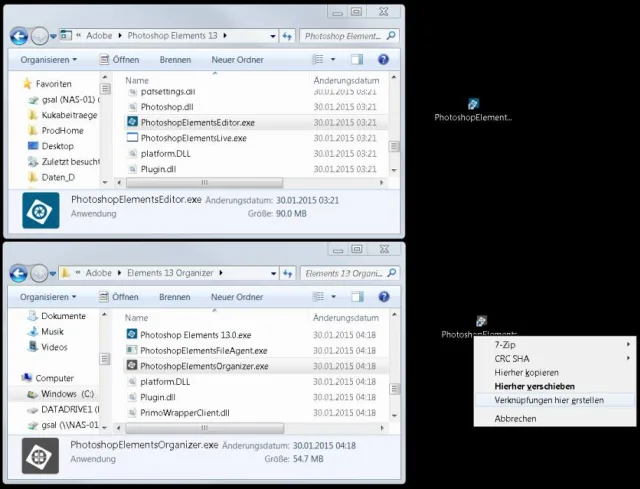Screen dimensions: 640x489
Task: Expand address bar history in Elements 13 Organizer window
Action: [x=273, y=273]
